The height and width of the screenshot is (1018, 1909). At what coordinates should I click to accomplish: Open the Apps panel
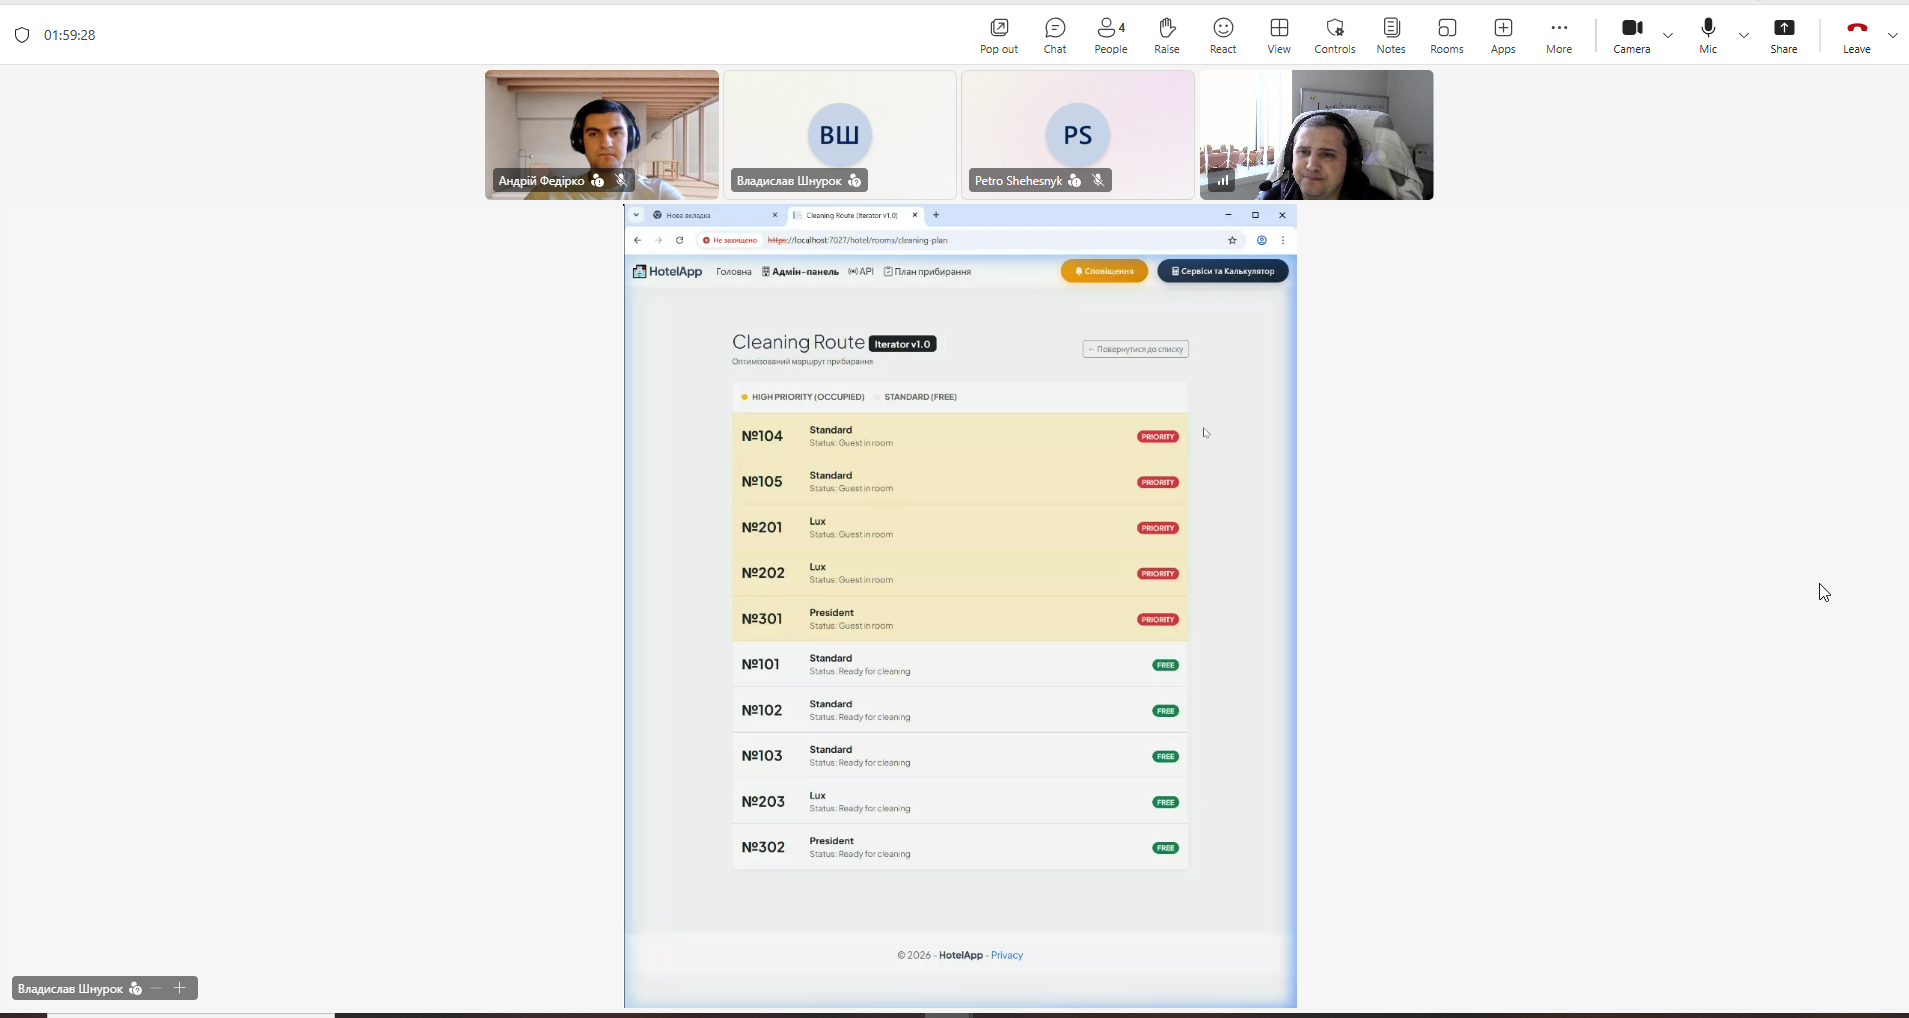pyautogui.click(x=1502, y=35)
